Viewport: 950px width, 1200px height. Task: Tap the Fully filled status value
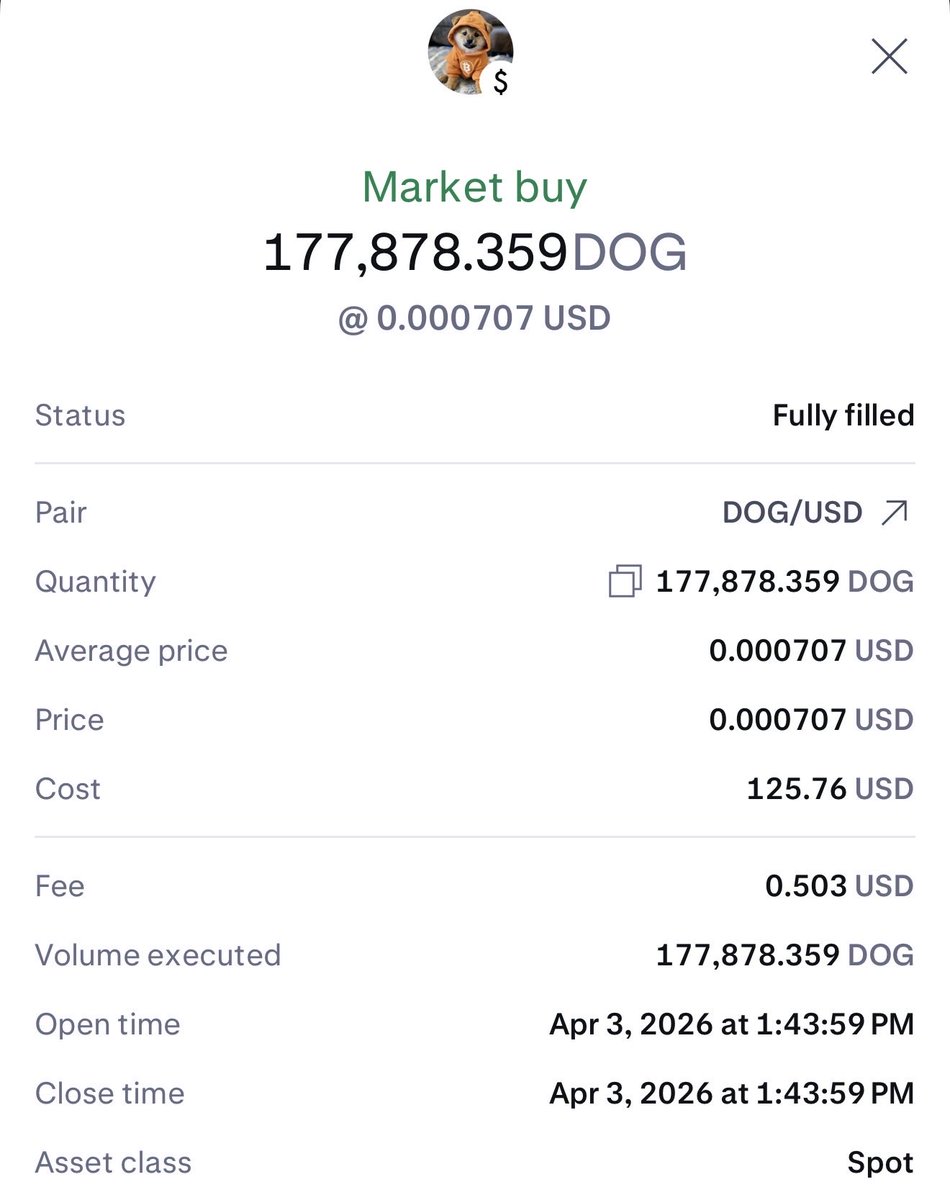pos(843,416)
